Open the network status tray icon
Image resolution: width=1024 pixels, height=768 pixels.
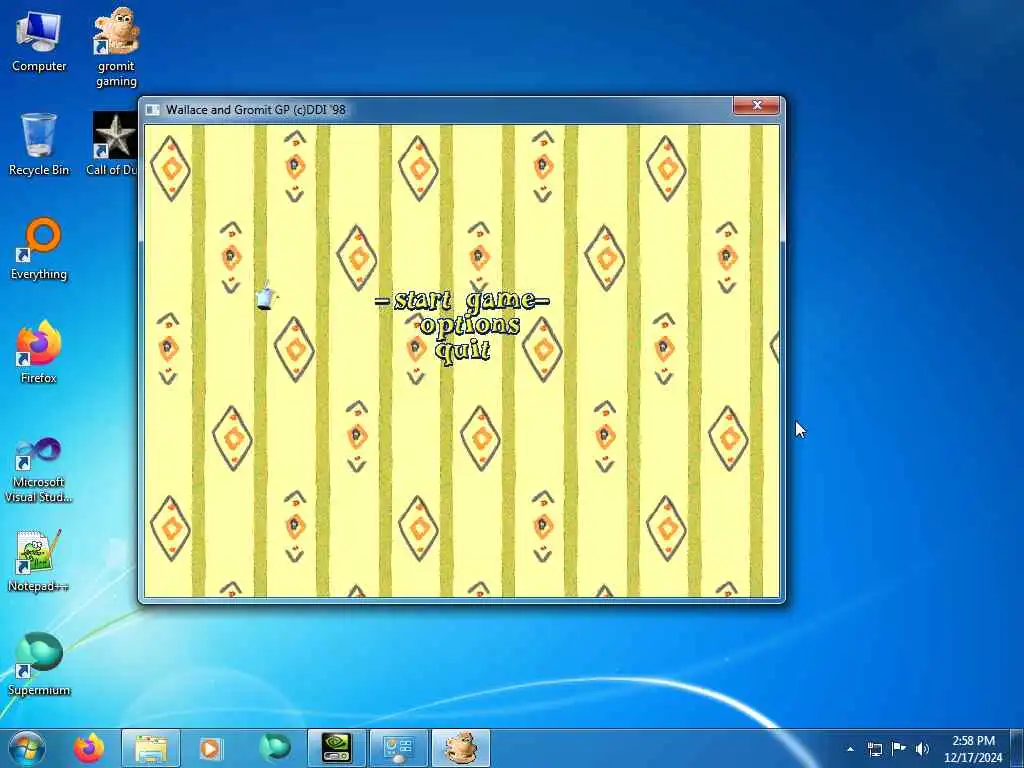874,749
